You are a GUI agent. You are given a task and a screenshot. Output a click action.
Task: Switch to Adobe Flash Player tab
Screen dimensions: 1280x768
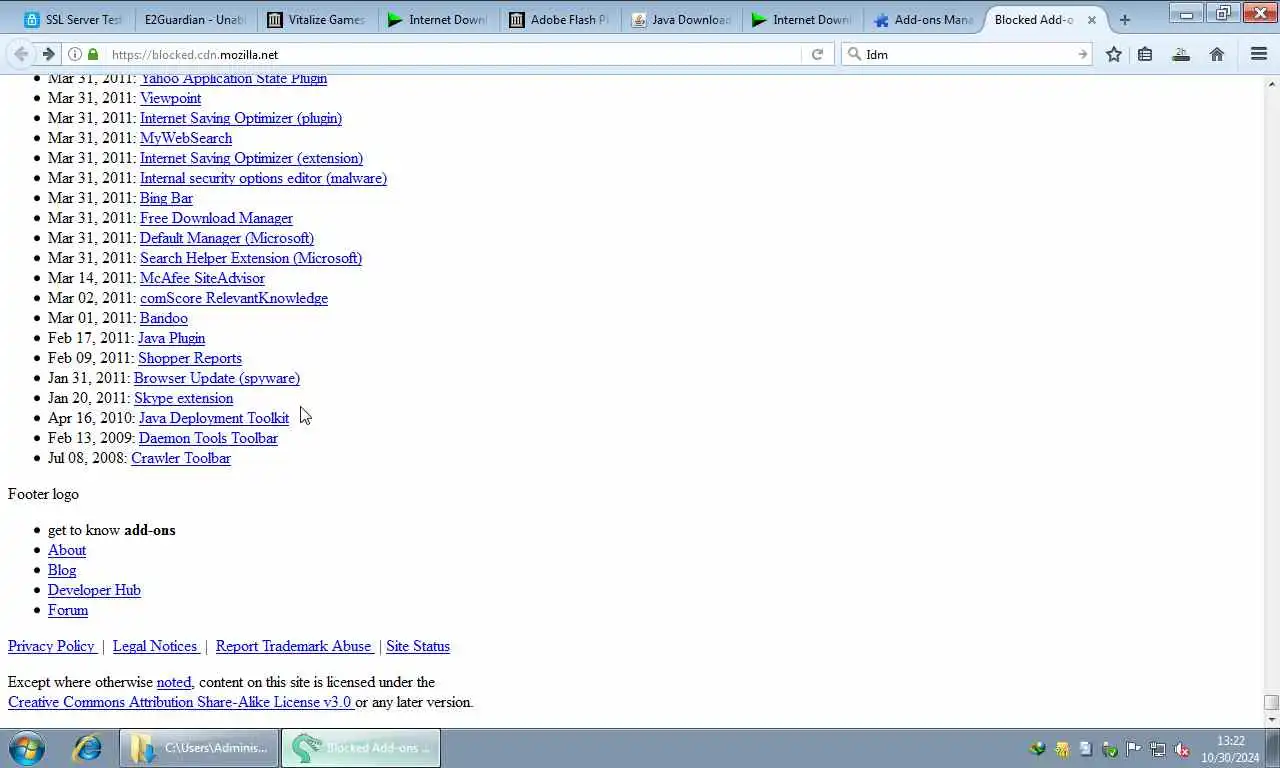559,20
